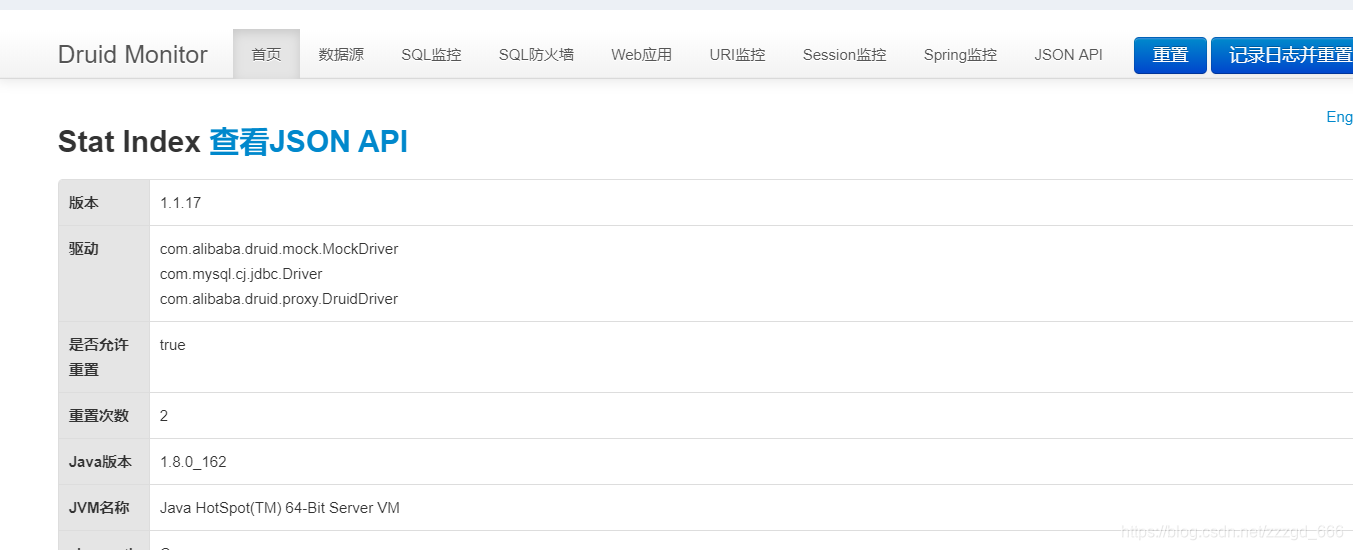Screen dimensions: 1353x550
Task: Select com.alibaba.druid.mock.MockDriver text
Action: (x=279, y=248)
